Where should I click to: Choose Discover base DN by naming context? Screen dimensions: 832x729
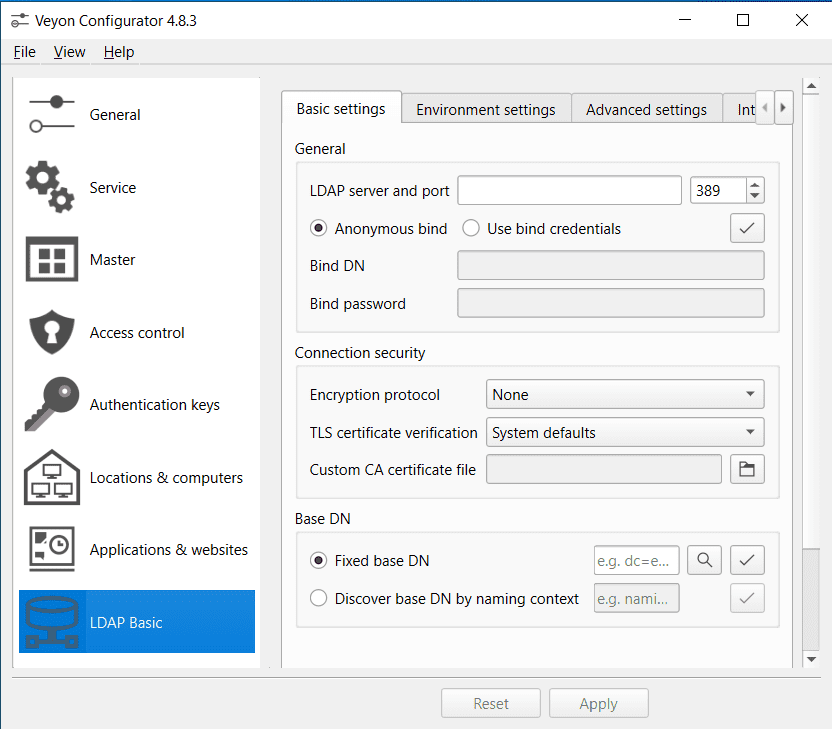[319, 599]
